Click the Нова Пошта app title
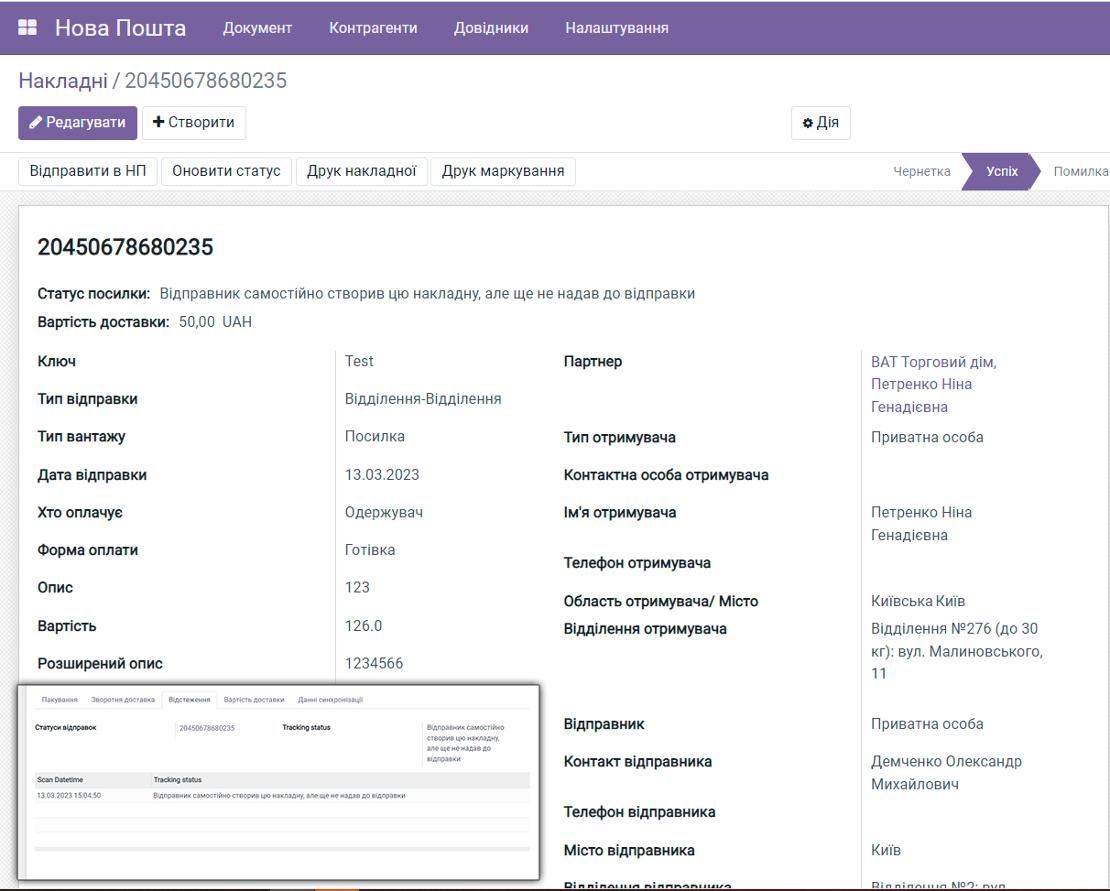The height and width of the screenshot is (891, 1110). point(120,28)
